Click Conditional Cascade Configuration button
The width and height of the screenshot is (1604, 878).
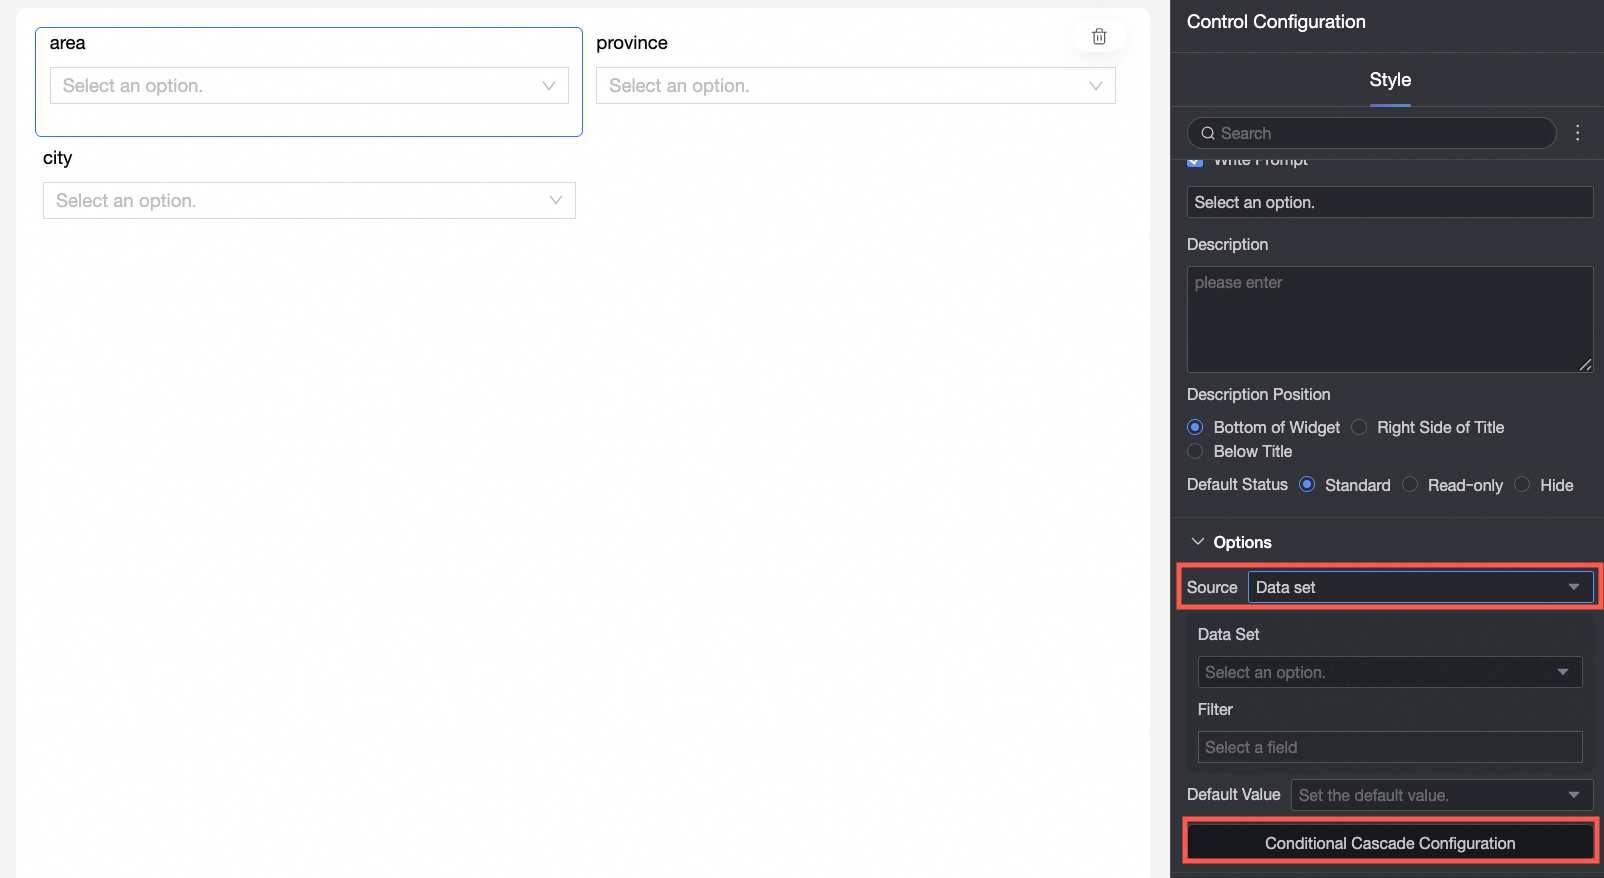coord(1390,843)
